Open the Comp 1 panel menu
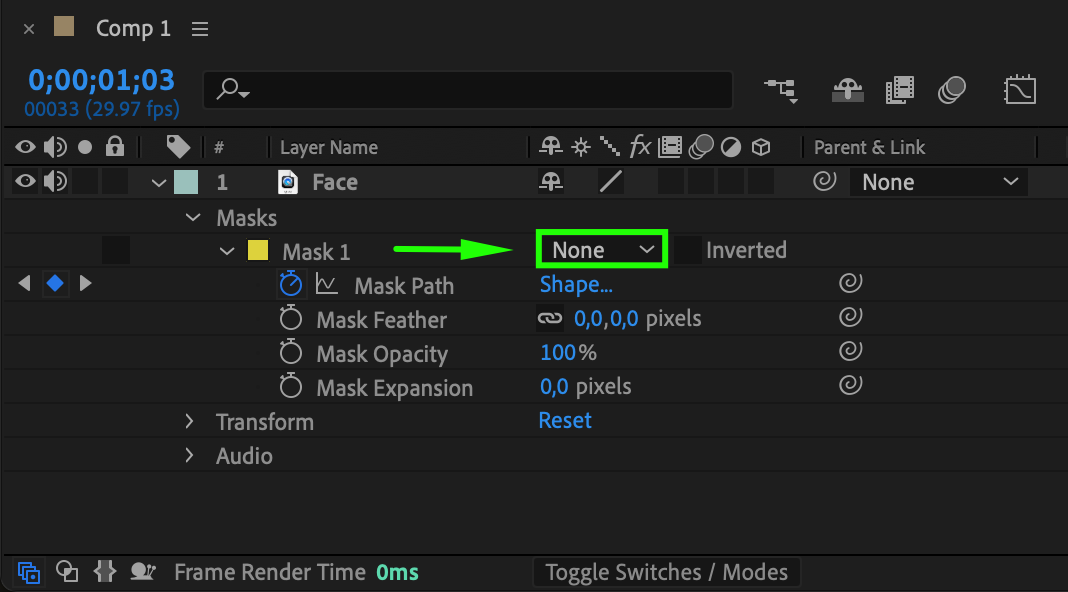This screenshot has height=592, width=1068. [200, 29]
